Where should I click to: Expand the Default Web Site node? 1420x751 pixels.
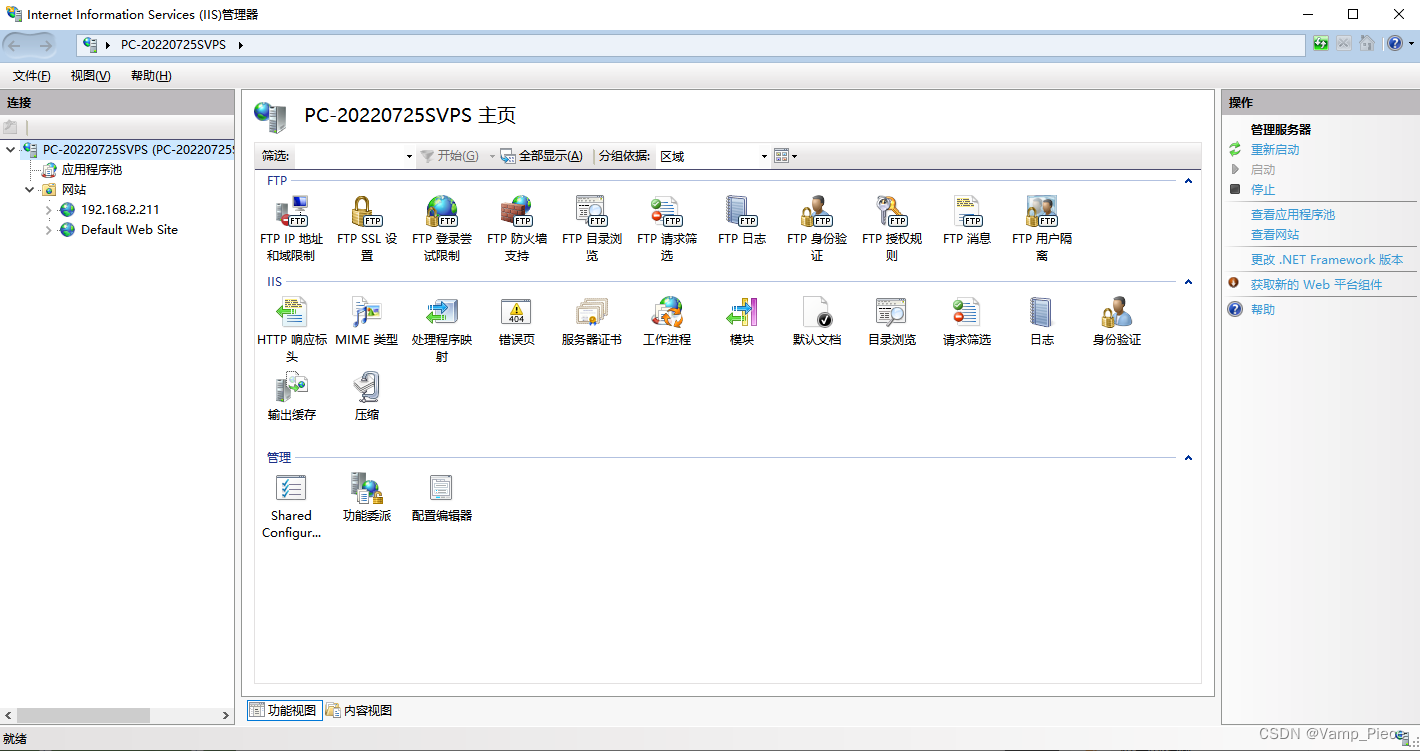(x=48, y=230)
